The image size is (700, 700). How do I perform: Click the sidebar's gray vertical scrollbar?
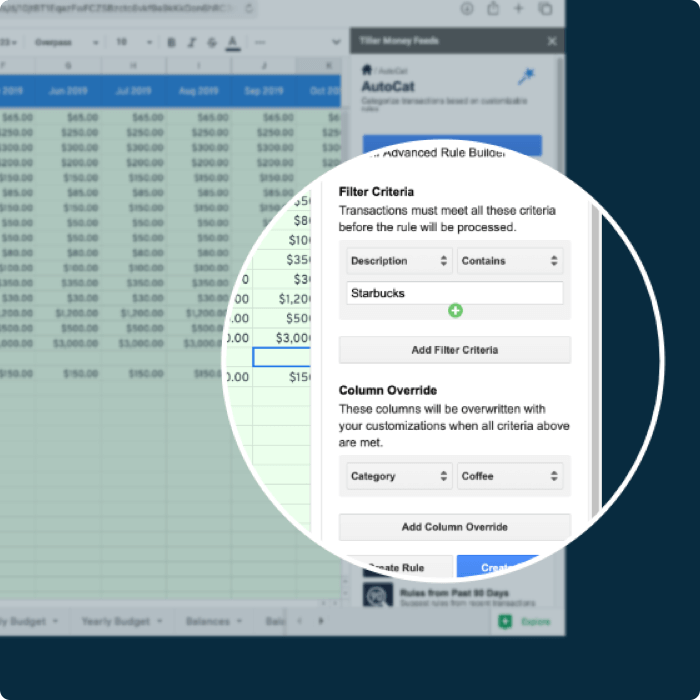tap(596, 357)
